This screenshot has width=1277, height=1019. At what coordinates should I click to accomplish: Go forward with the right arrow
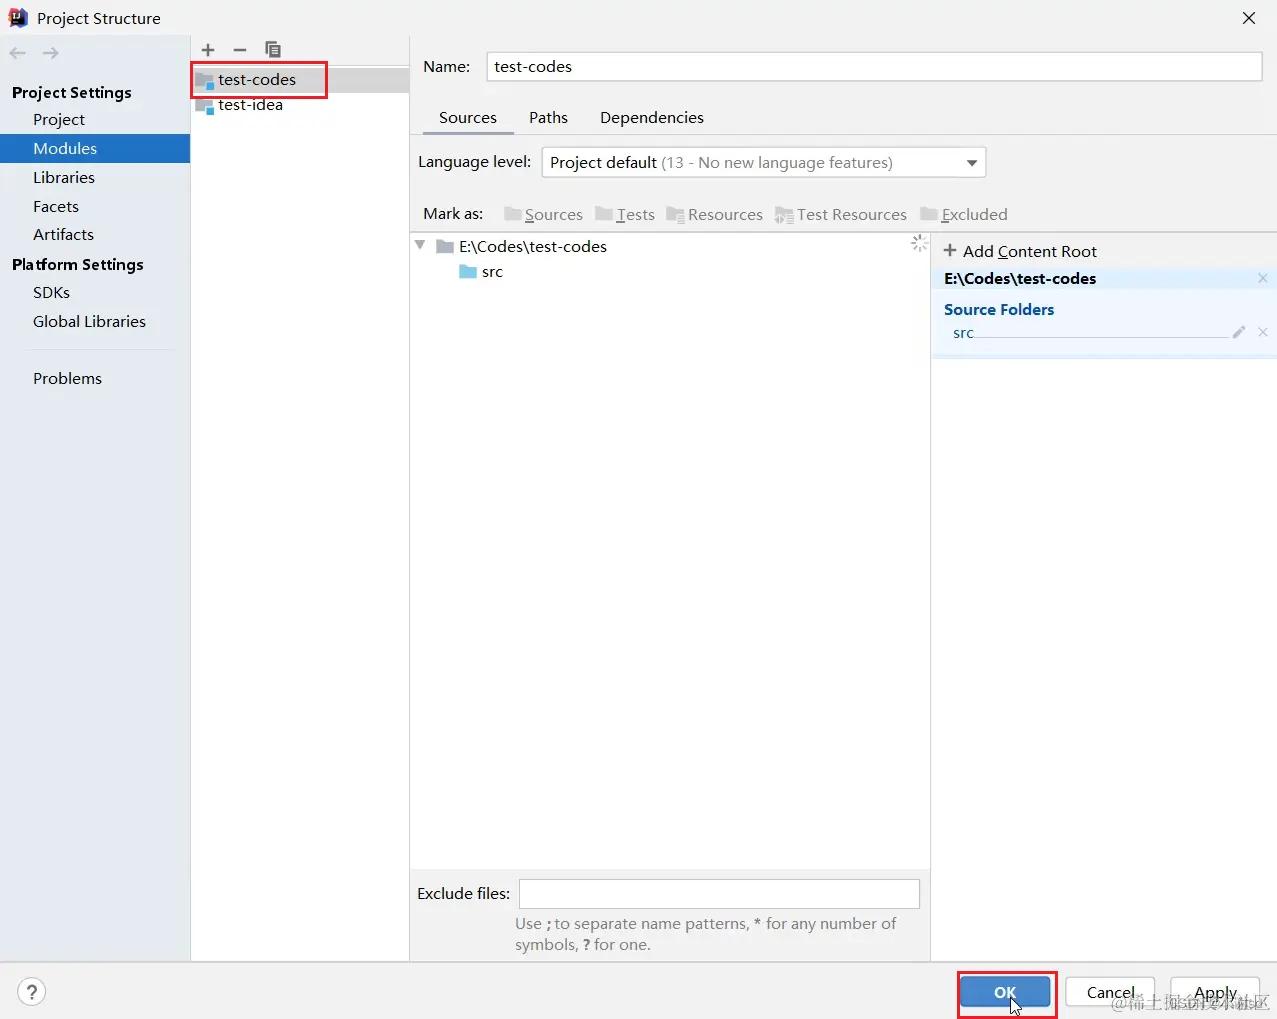point(51,53)
